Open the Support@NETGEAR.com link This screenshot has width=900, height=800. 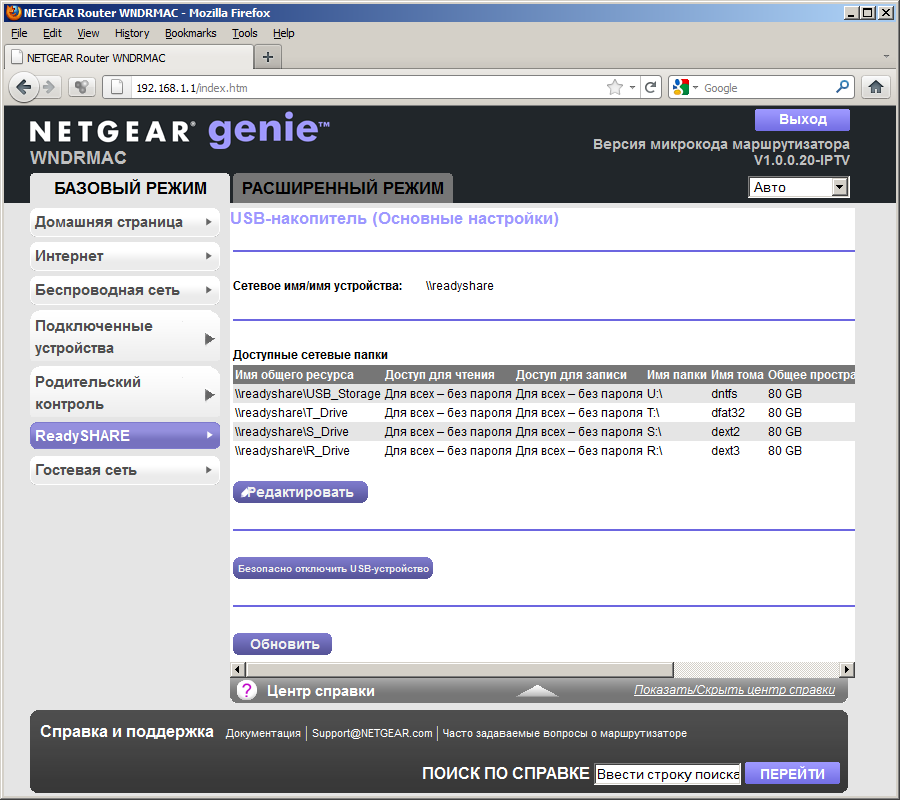(x=372, y=733)
